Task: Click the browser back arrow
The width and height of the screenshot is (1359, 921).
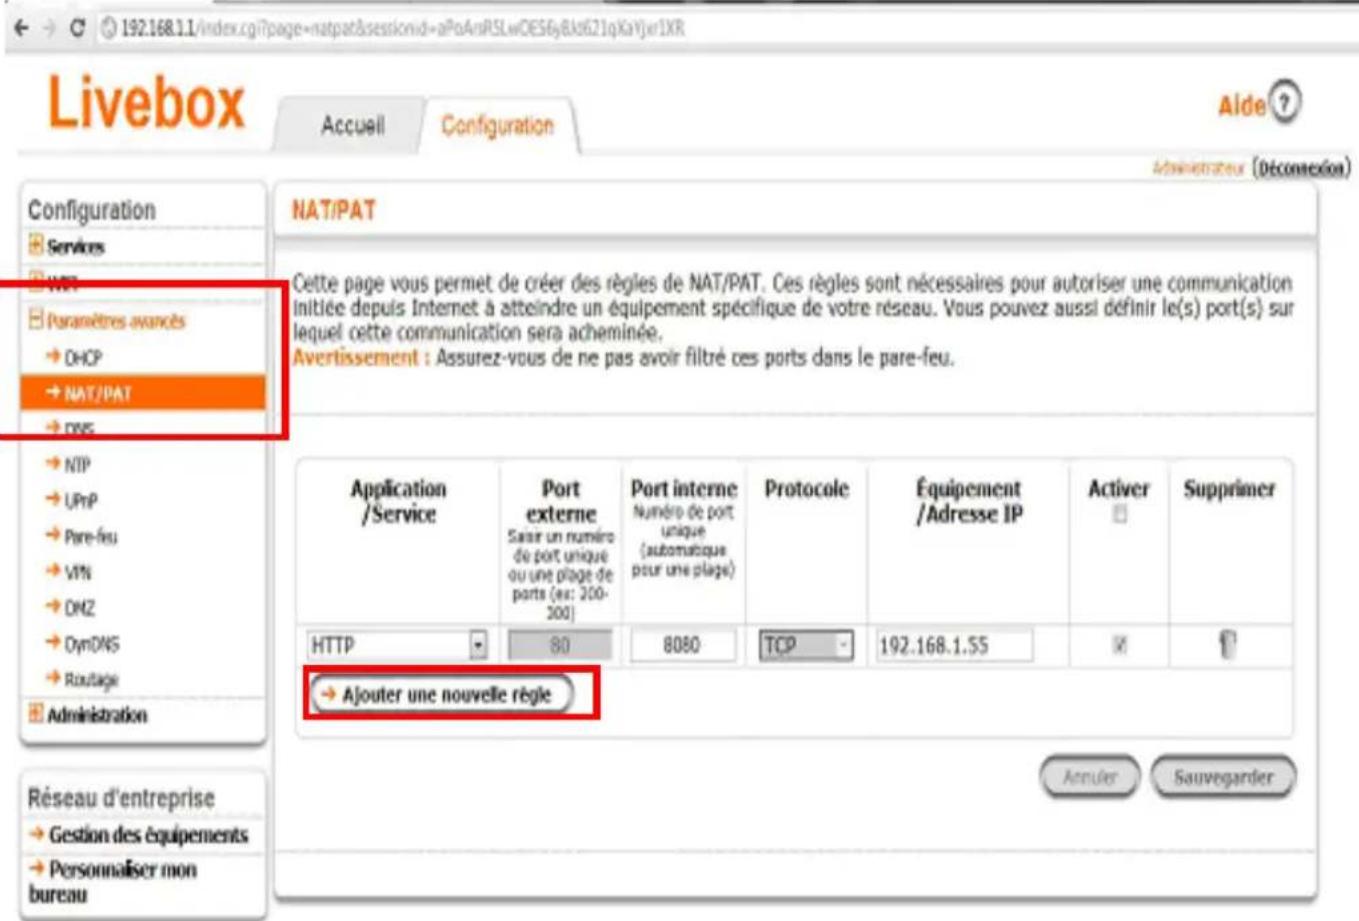Action: (22, 28)
